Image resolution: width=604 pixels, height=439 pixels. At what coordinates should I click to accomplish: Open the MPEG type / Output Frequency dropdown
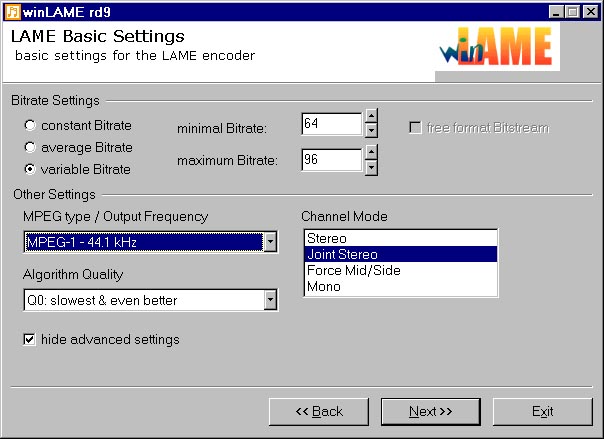coord(270,242)
